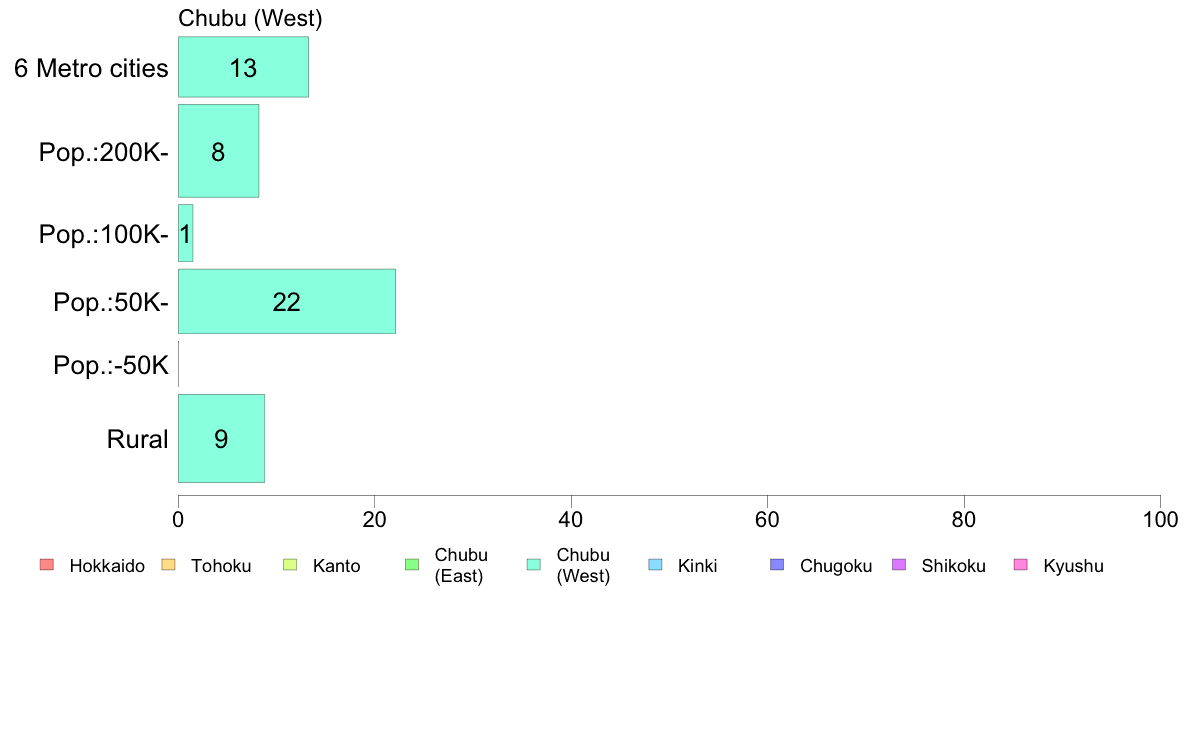This screenshot has height=736, width=1188.
Task: Select the Pop.:50K- bar valued 22
Action: point(286,301)
